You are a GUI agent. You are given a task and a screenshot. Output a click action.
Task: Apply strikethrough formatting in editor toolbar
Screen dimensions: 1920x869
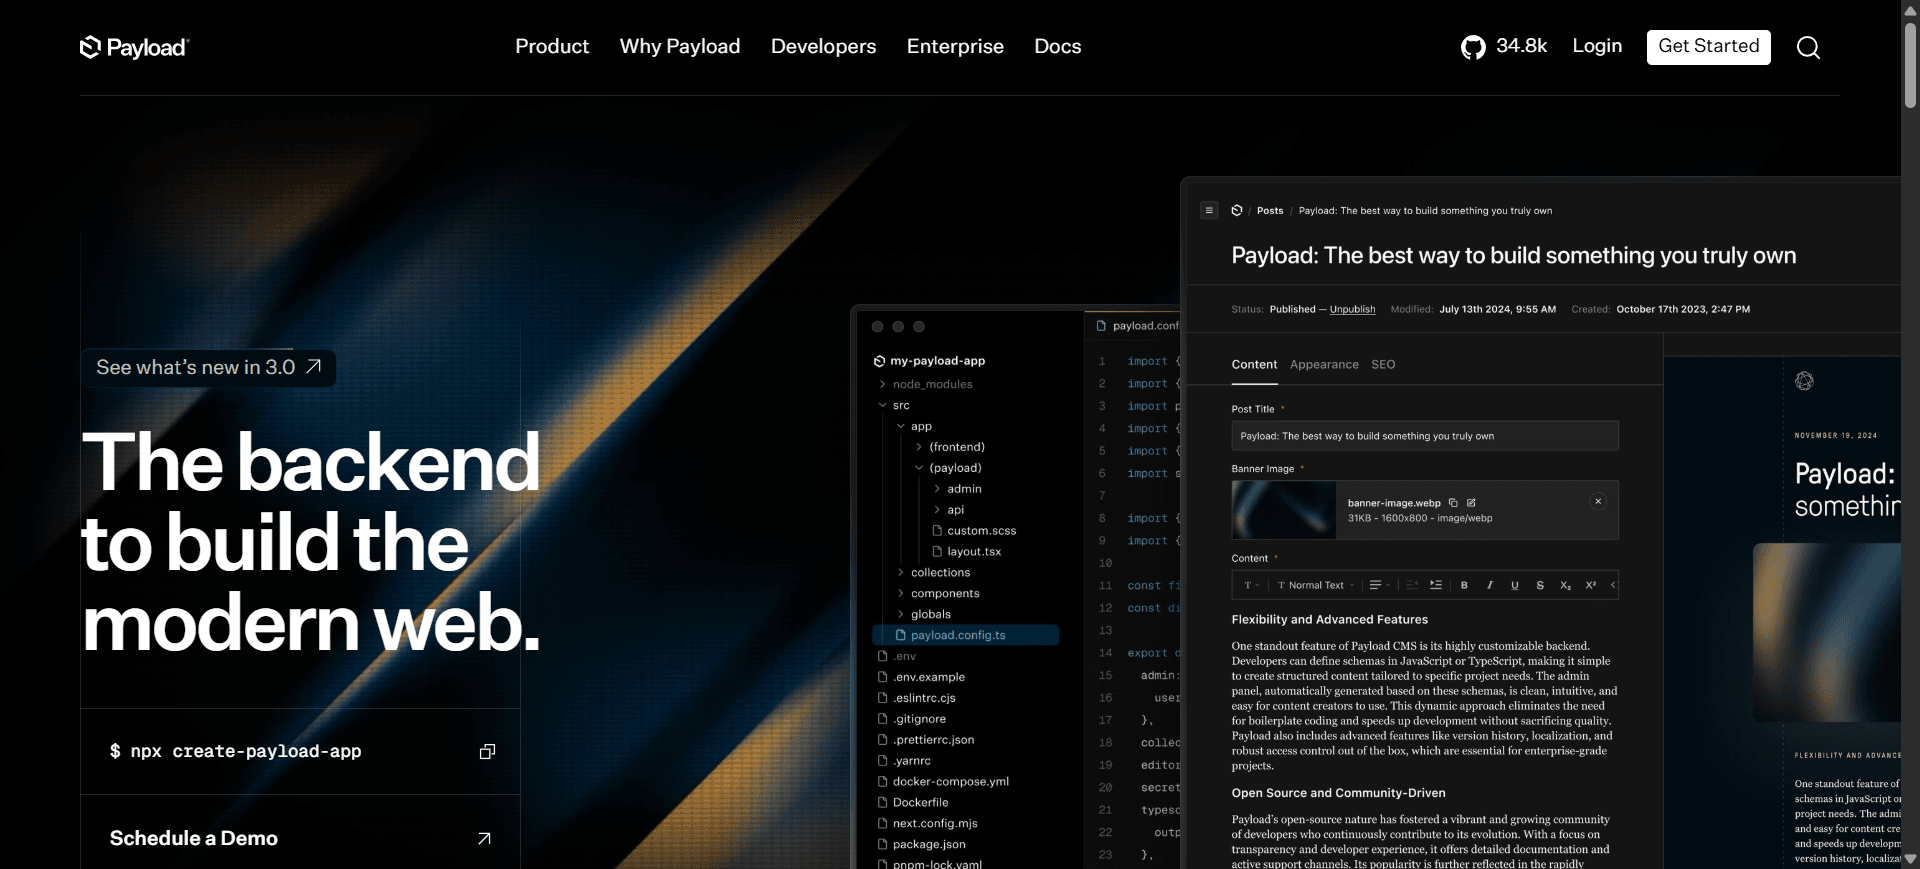[1540, 585]
